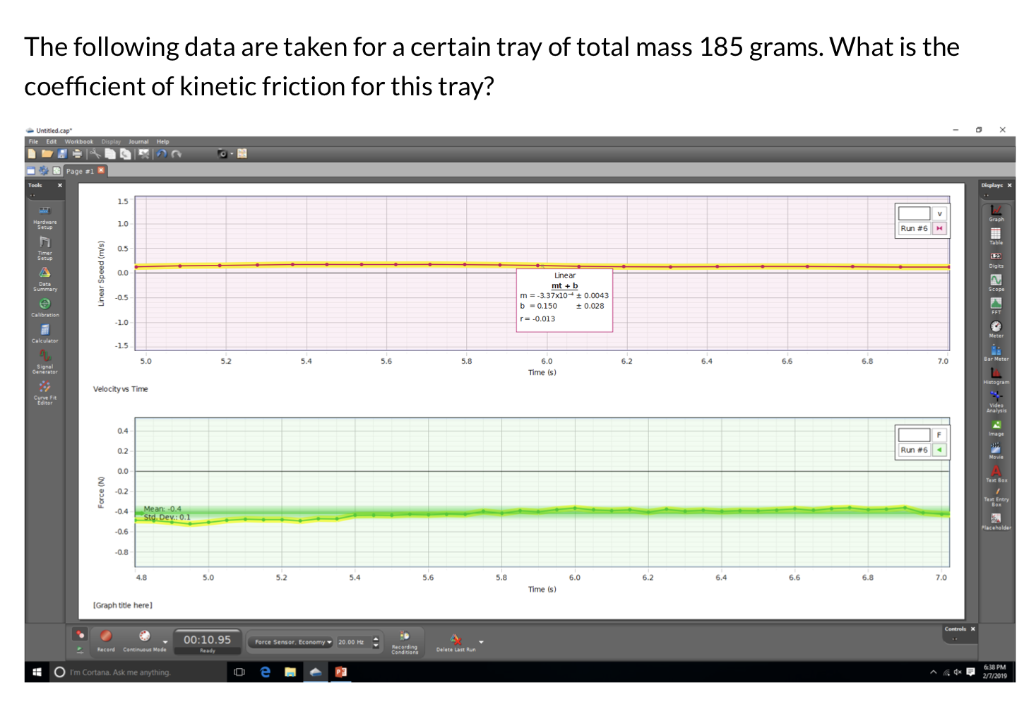This screenshot has height=702, width=1024.
Task: Switch to the Page #1 tab
Action: pos(80,170)
